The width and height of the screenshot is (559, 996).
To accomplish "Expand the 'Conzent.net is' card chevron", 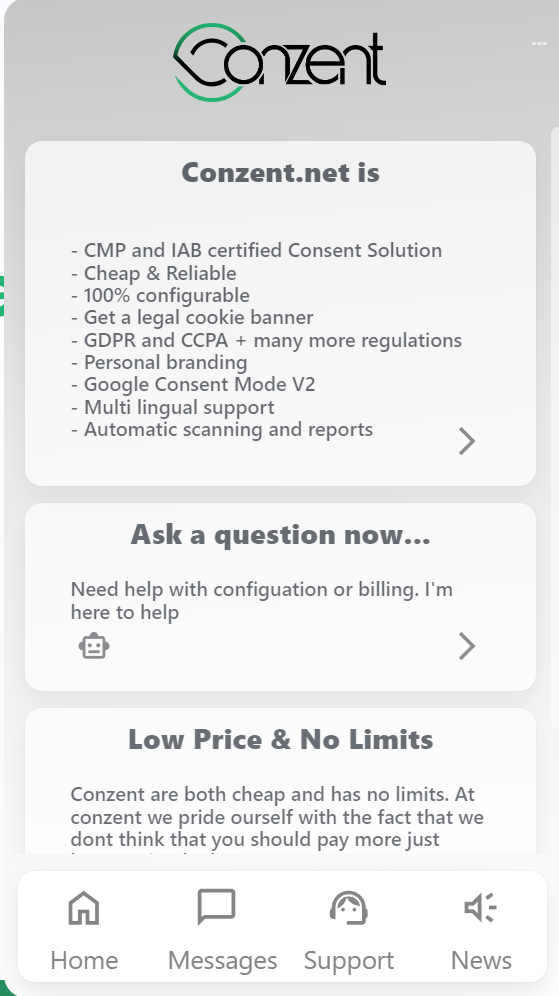I will (x=467, y=441).
